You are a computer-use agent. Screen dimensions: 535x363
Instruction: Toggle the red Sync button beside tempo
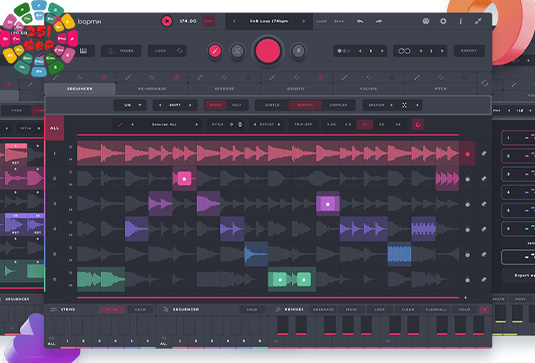(208, 21)
